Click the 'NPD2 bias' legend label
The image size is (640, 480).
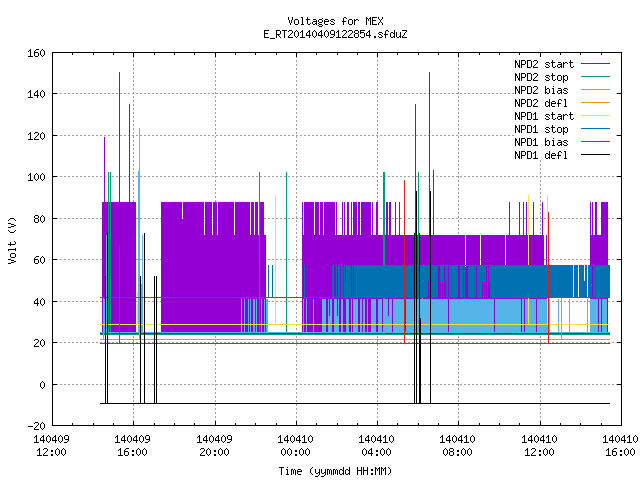pyautogui.click(x=541, y=90)
